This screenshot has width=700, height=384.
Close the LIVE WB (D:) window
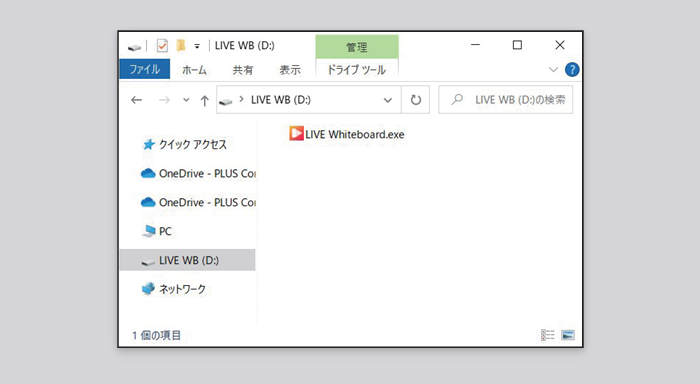[x=560, y=45]
